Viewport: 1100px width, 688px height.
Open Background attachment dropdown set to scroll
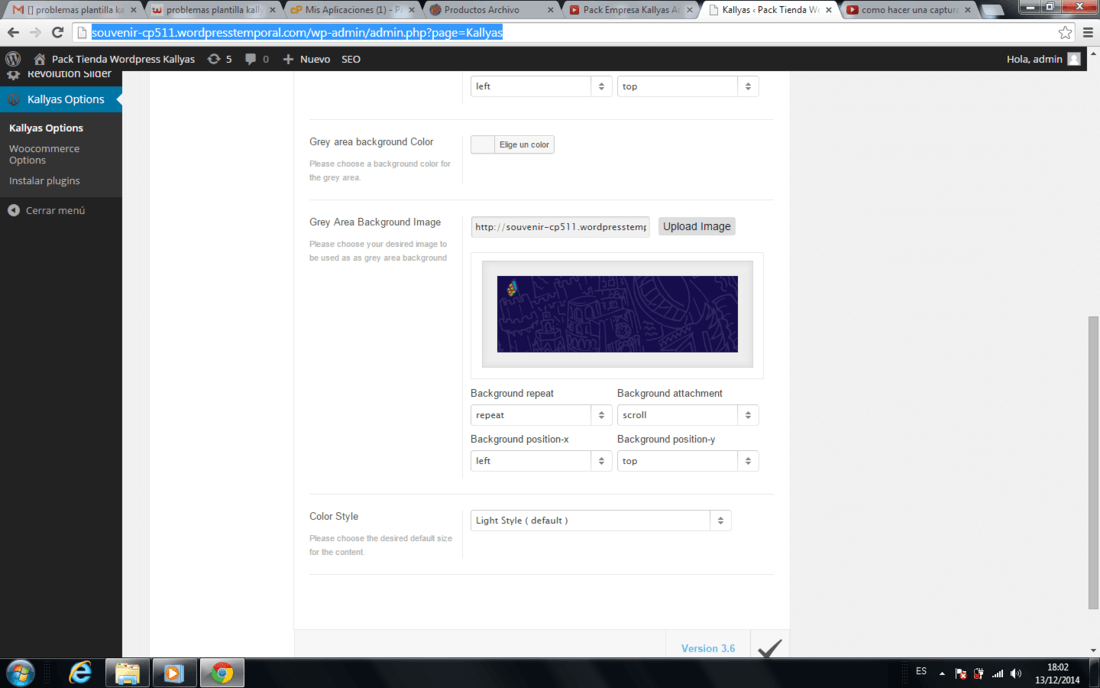pyautogui.click(x=688, y=415)
